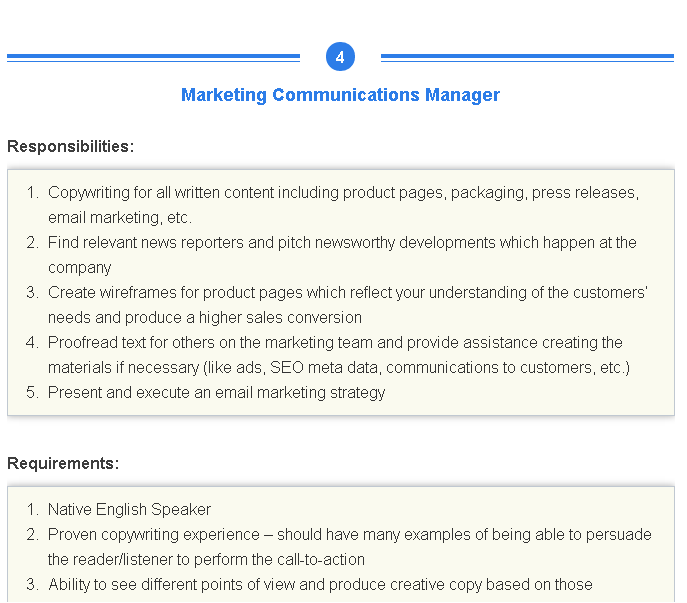The height and width of the screenshot is (603, 687).
Task: Select the create wireframes for product pages line
Action: point(348,292)
